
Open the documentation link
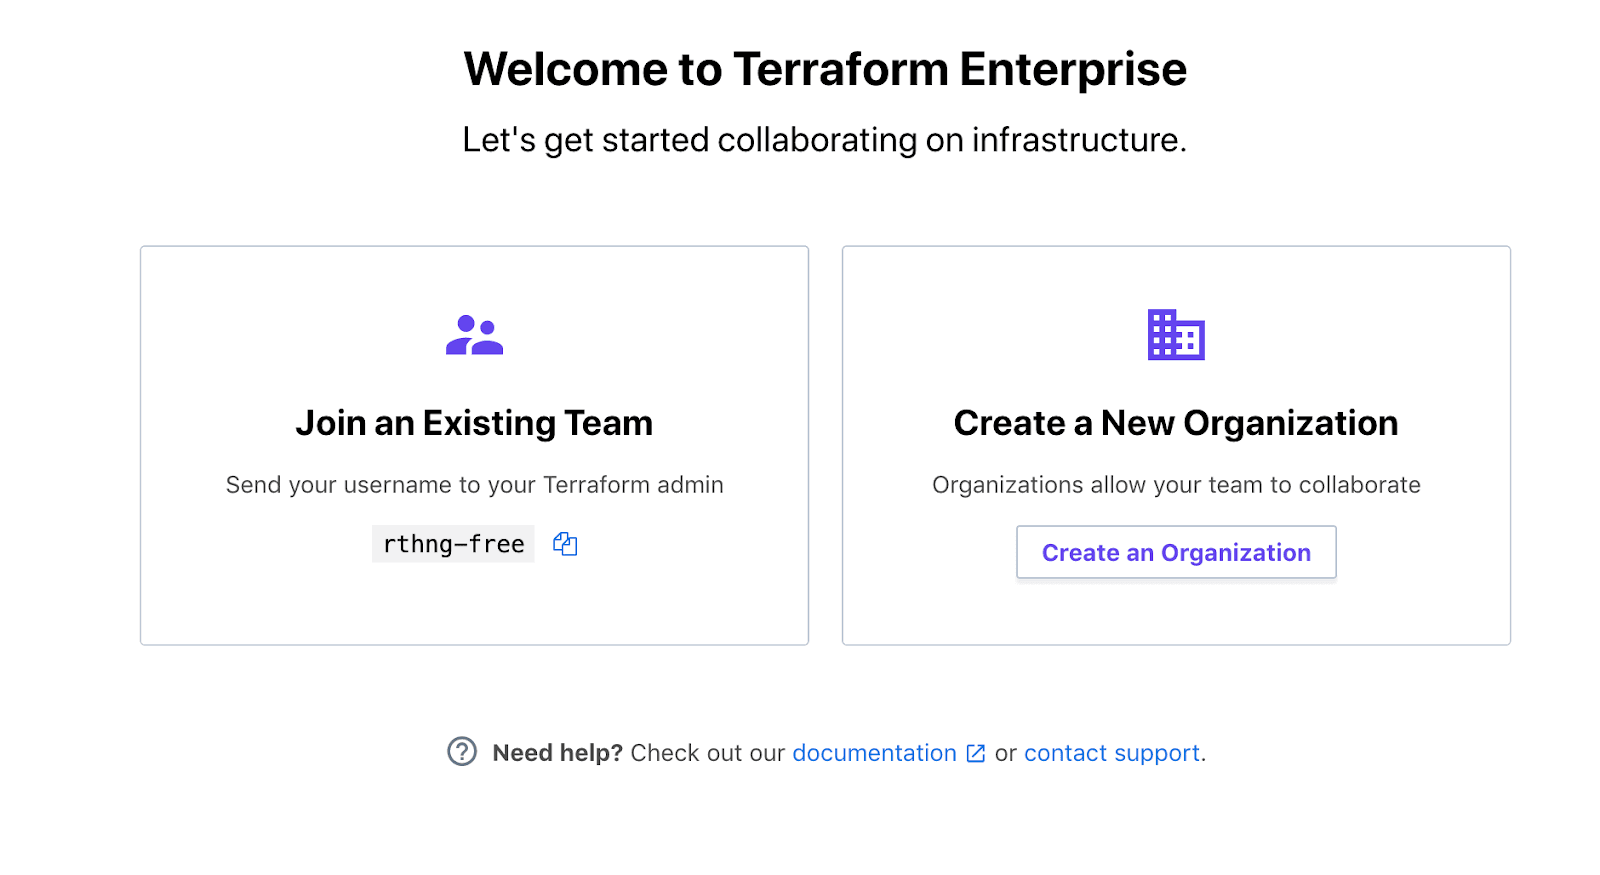[874, 753]
